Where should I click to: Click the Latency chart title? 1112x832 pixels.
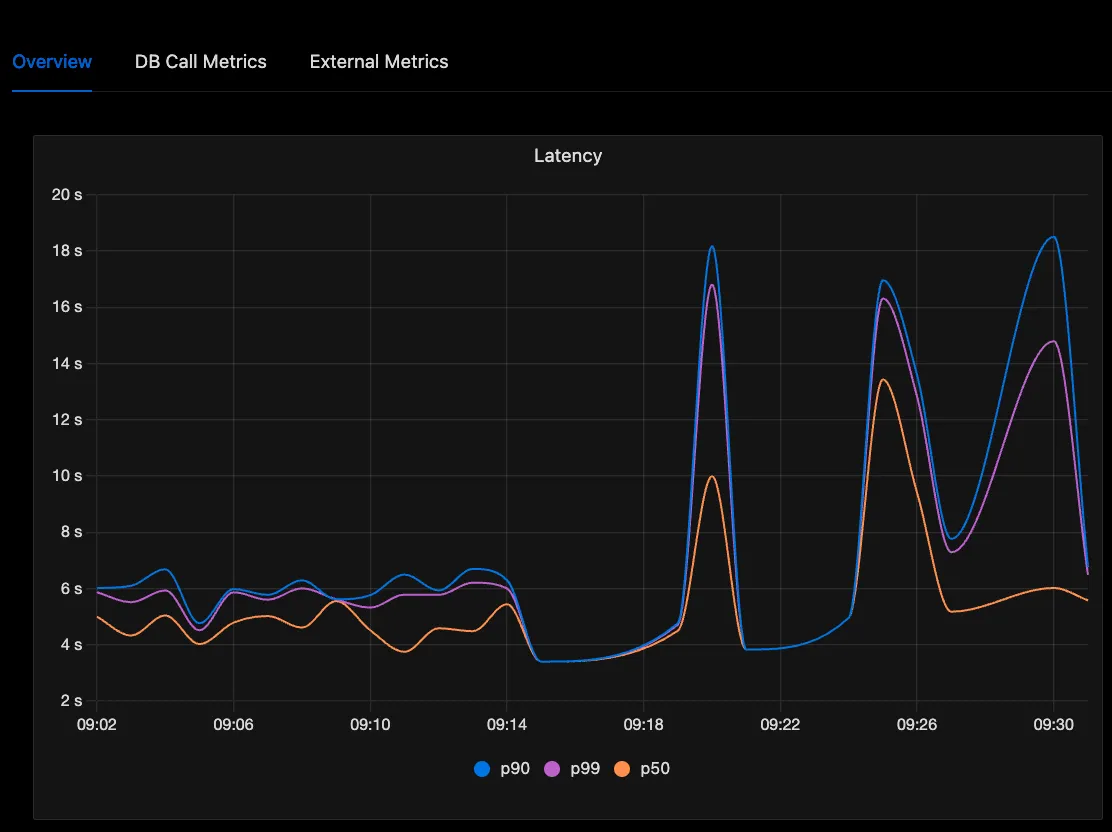coord(568,155)
